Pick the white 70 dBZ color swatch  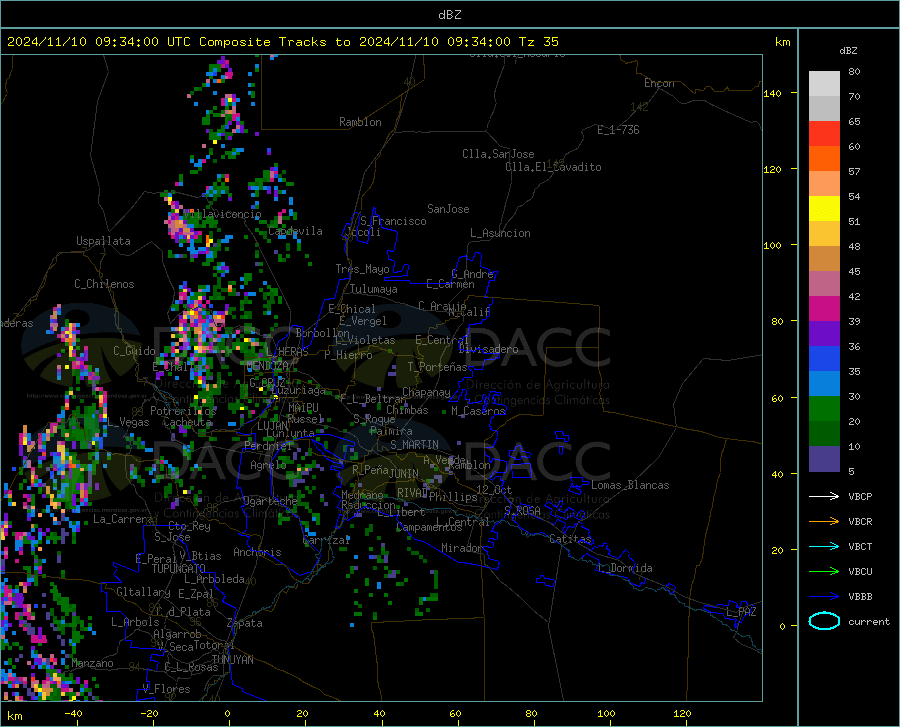[824, 84]
